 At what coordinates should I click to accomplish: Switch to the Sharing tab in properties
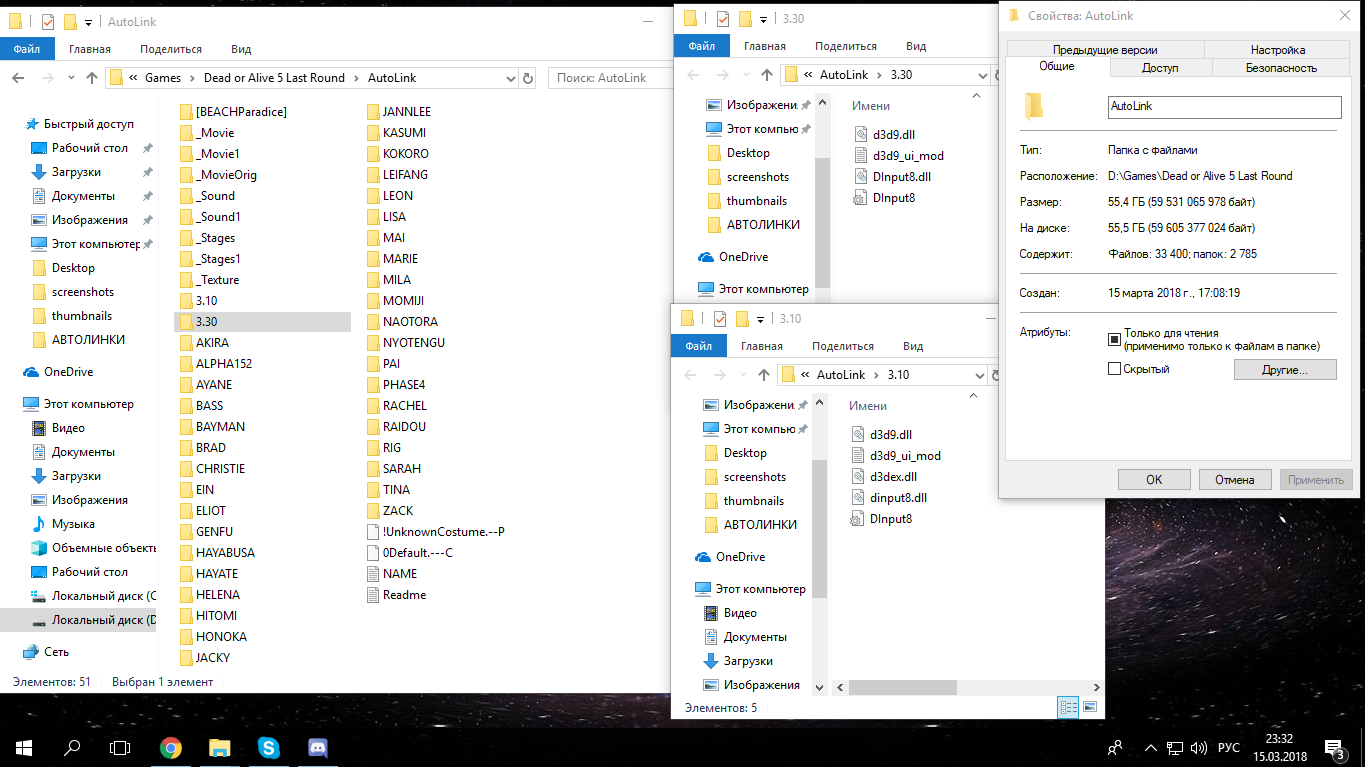[x=1160, y=68]
